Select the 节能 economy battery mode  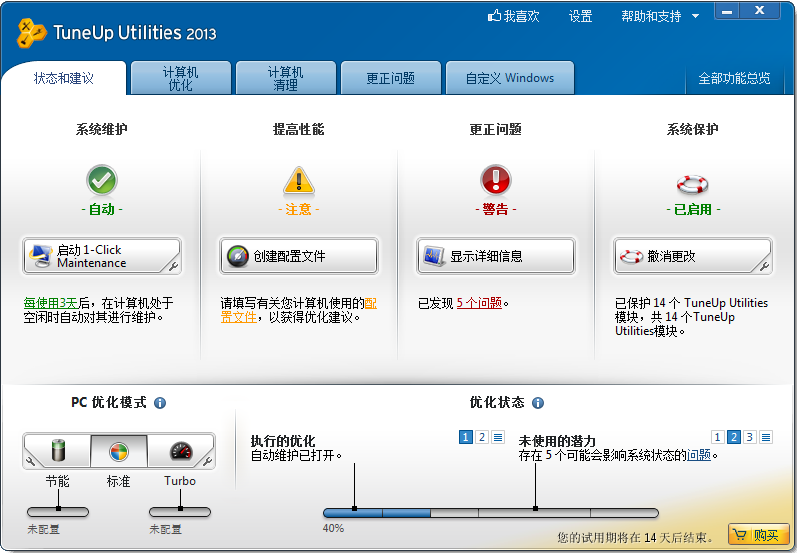click(x=58, y=451)
